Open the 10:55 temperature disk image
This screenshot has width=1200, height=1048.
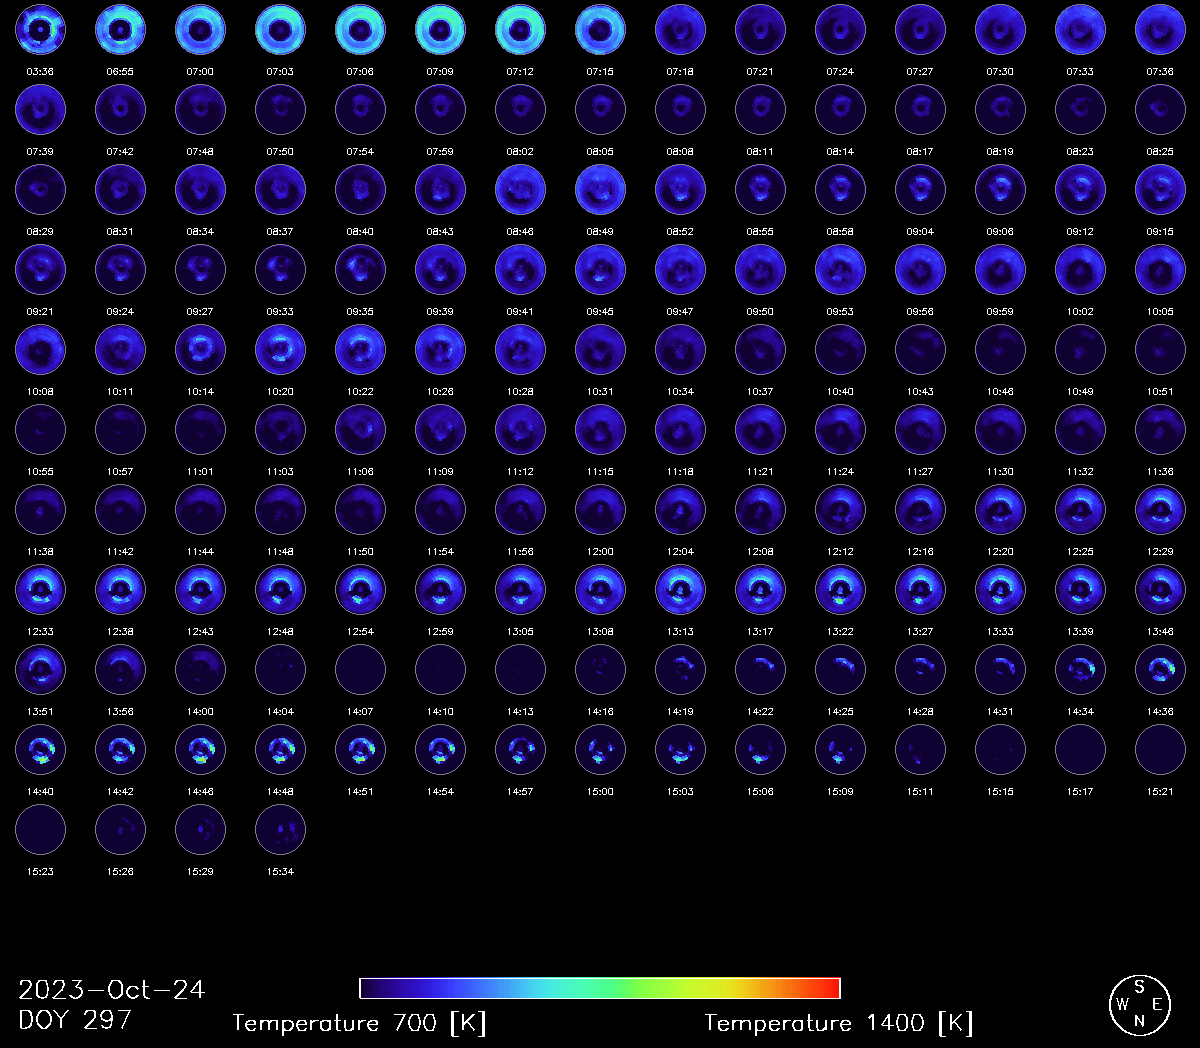[x=40, y=430]
